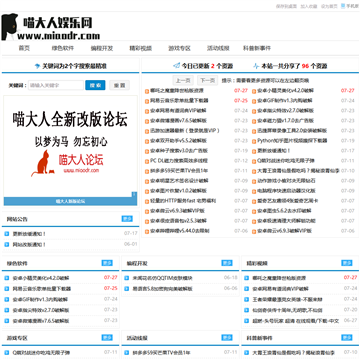Click blue icon beside 安卓GIF制作v1.3 in 绿色软件
The height and width of the screenshot is (360, 360).
[x=7, y=299]
